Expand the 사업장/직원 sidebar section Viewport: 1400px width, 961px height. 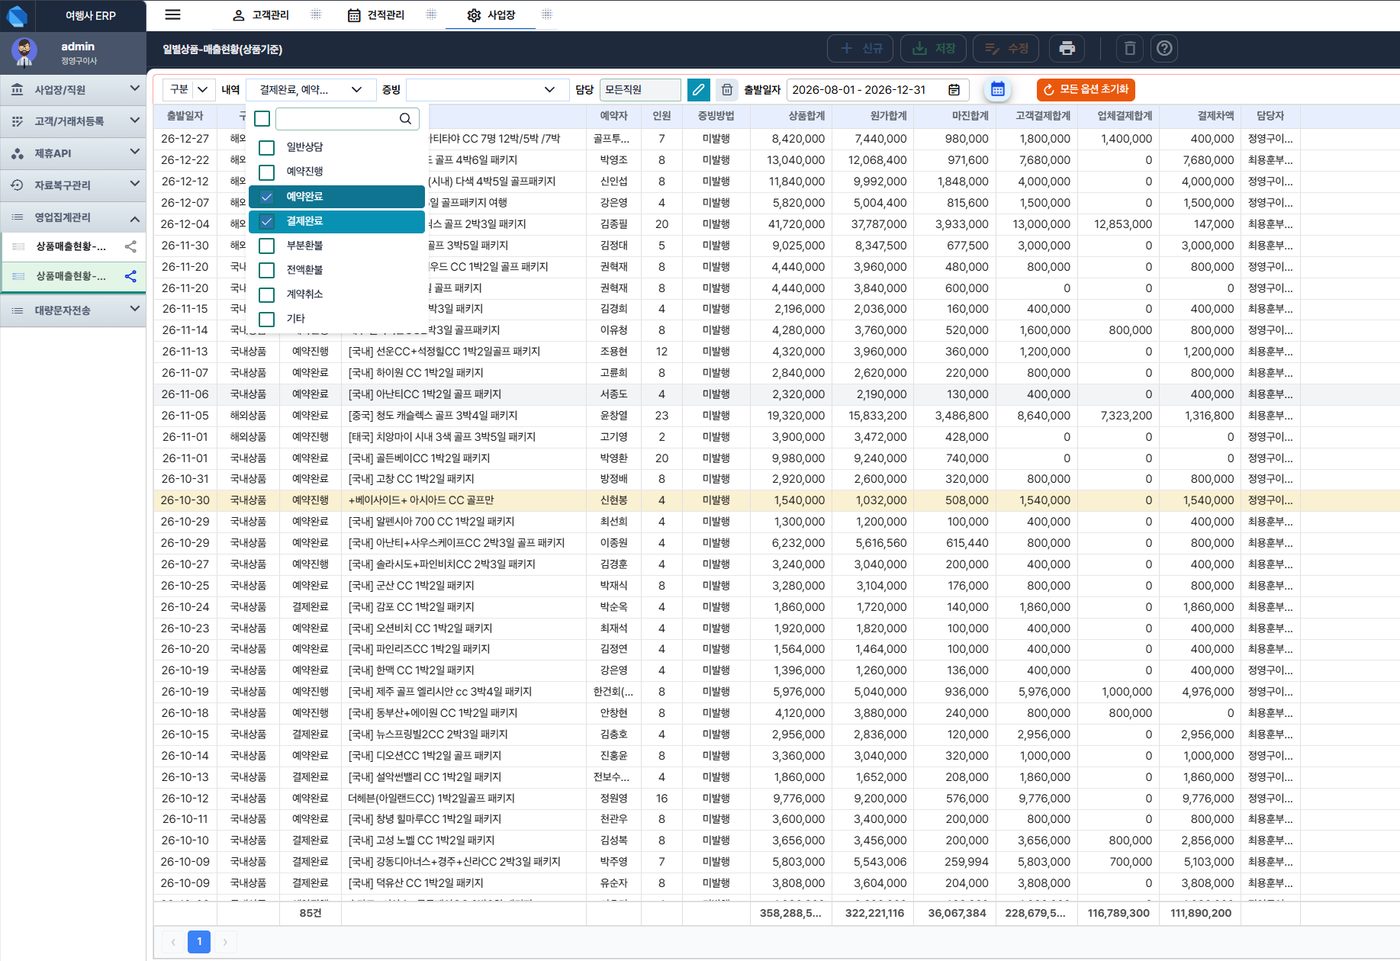73,90
